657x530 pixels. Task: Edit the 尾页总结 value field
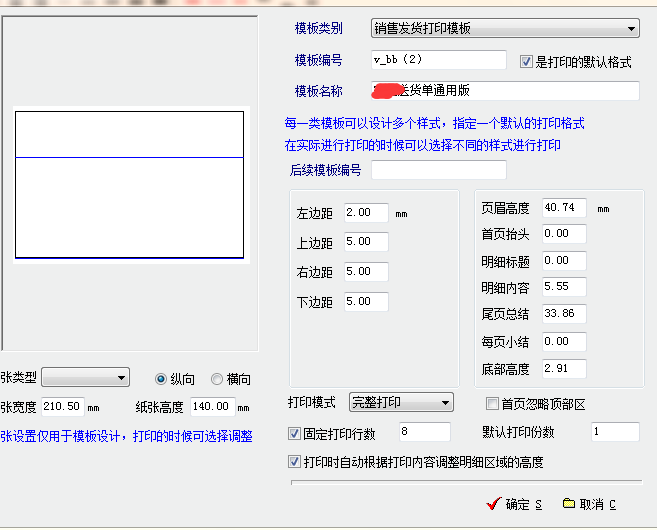pos(564,314)
